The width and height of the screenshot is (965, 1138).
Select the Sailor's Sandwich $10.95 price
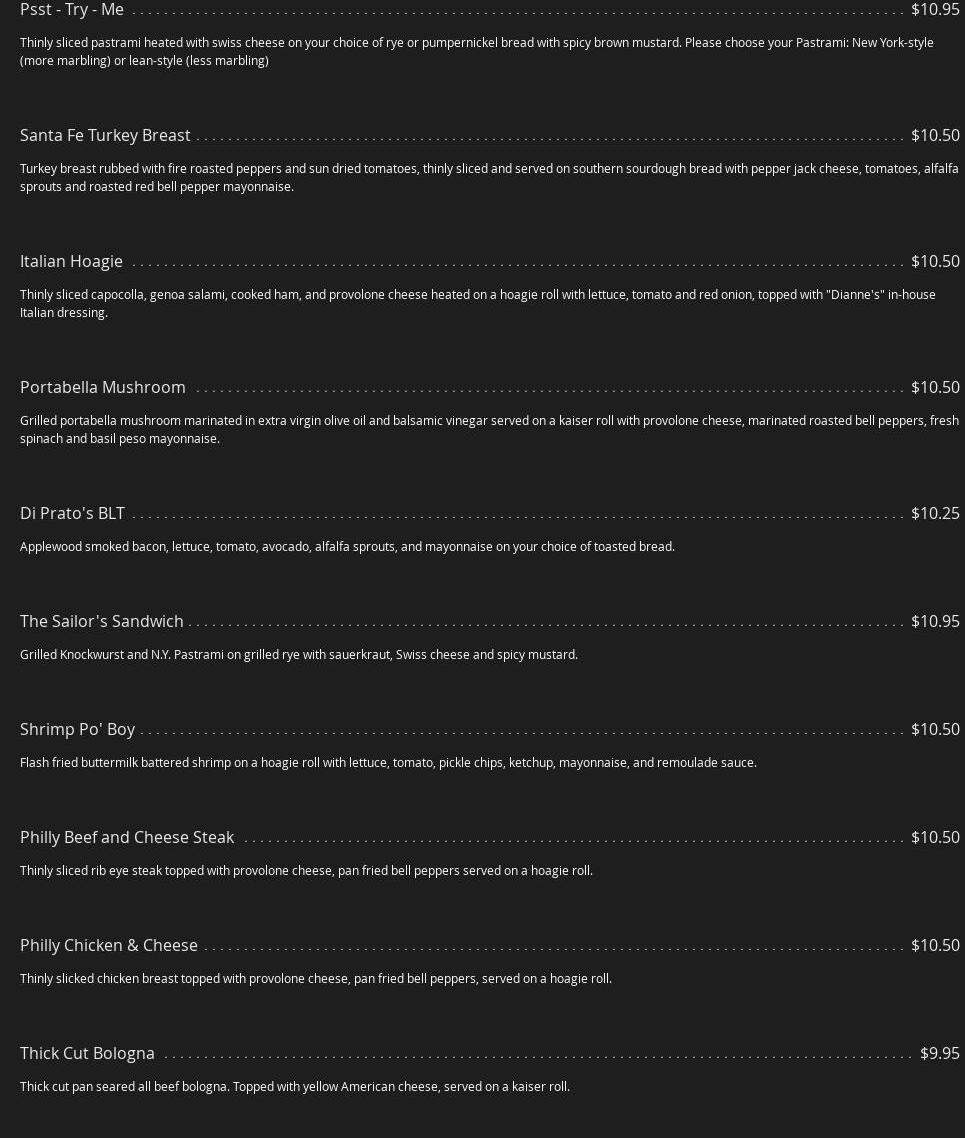point(935,621)
